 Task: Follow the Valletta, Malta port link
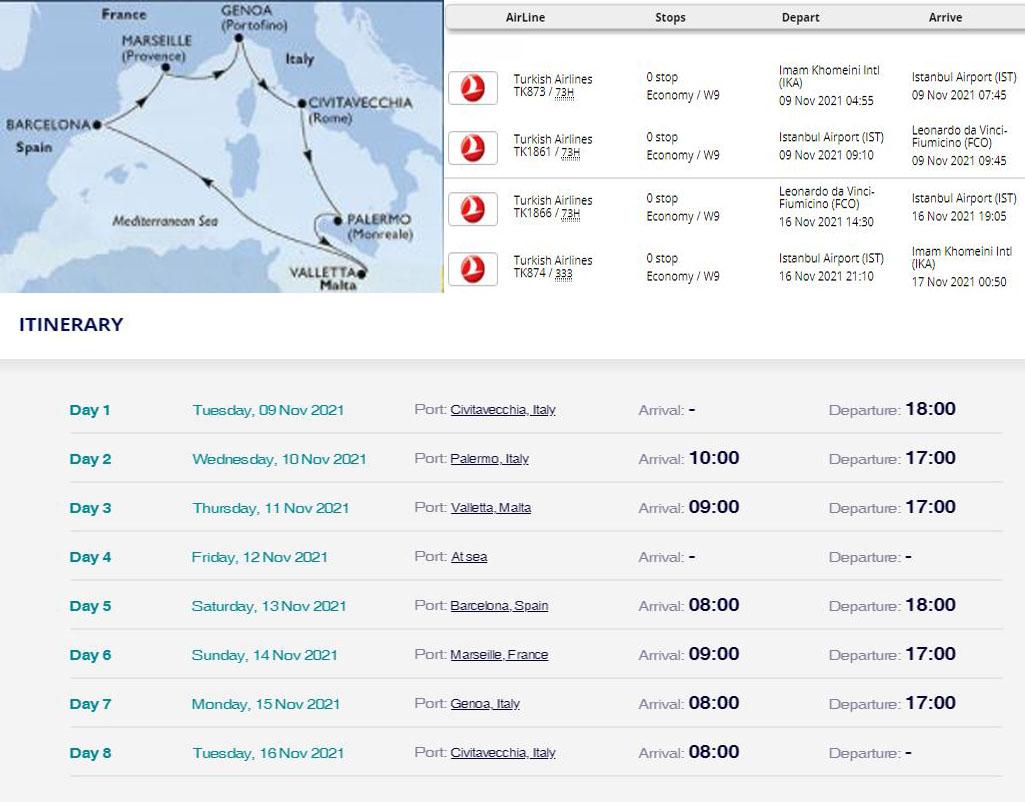490,508
